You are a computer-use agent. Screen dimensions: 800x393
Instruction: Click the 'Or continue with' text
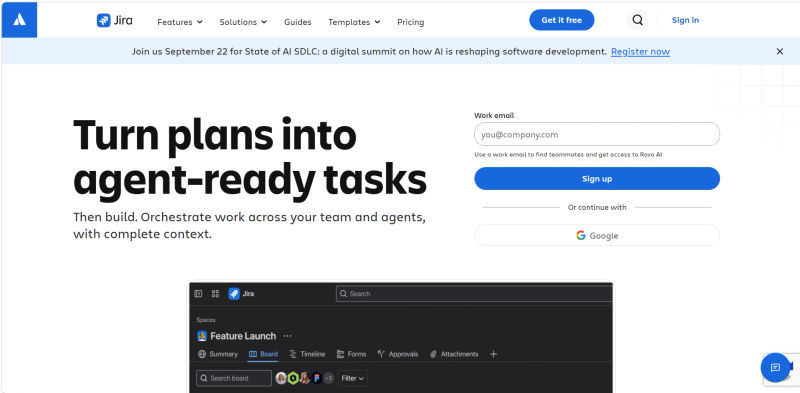(597, 207)
